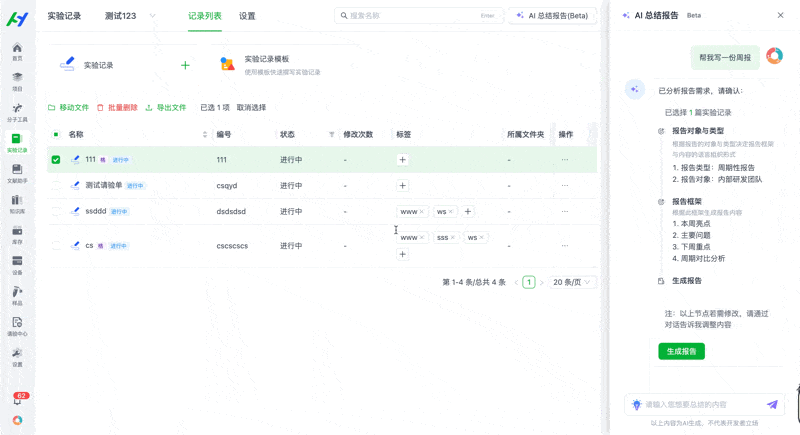Click the 编号 cell dsdsdsd
This screenshot has width=800, height=435.
tap(231, 211)
